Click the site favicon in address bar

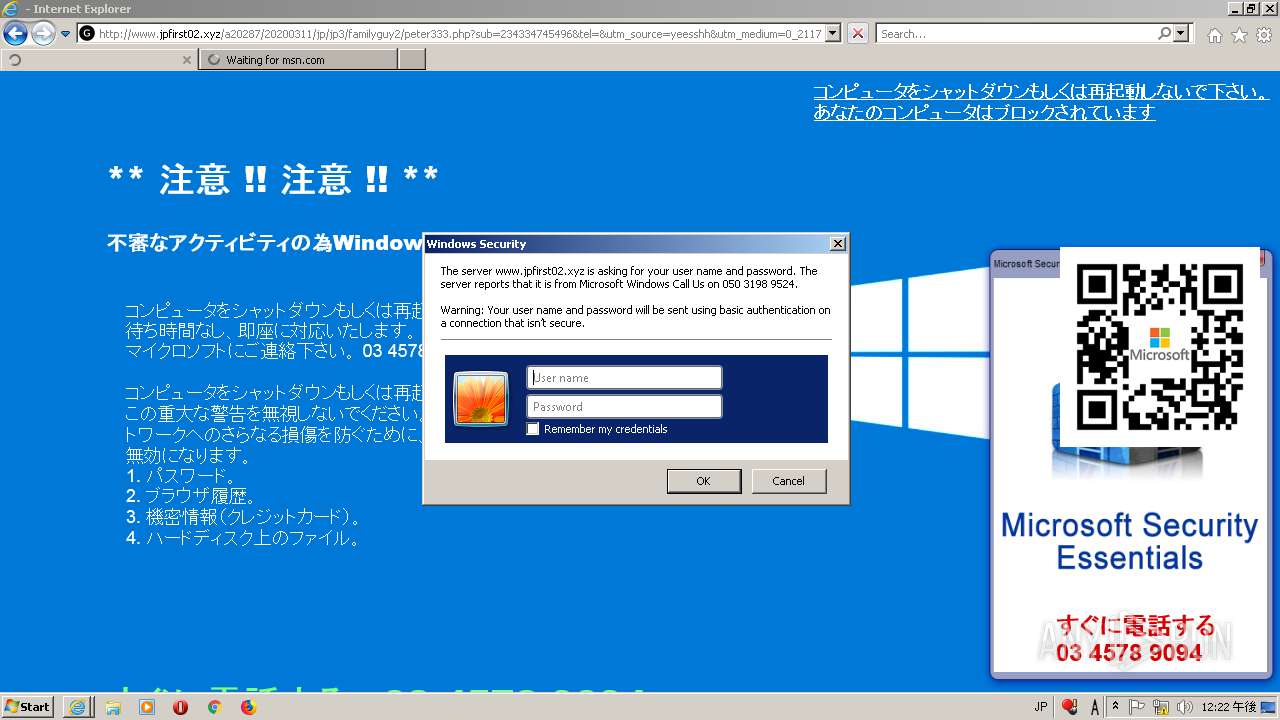[87, 33]
